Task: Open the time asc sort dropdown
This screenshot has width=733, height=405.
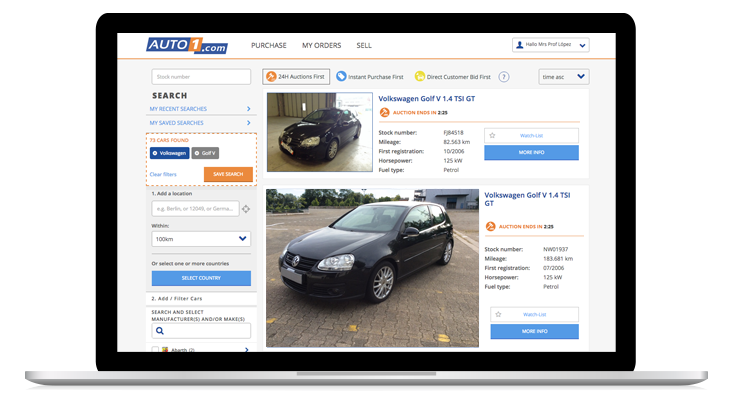Action: [x=564, y=77]
